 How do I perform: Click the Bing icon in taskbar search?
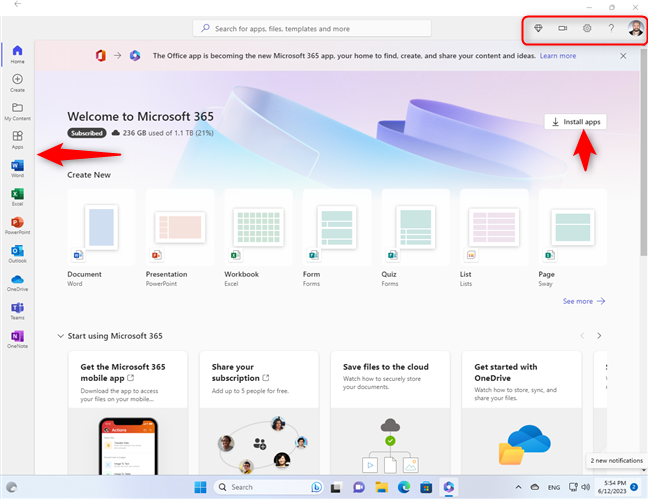(316, 487)
